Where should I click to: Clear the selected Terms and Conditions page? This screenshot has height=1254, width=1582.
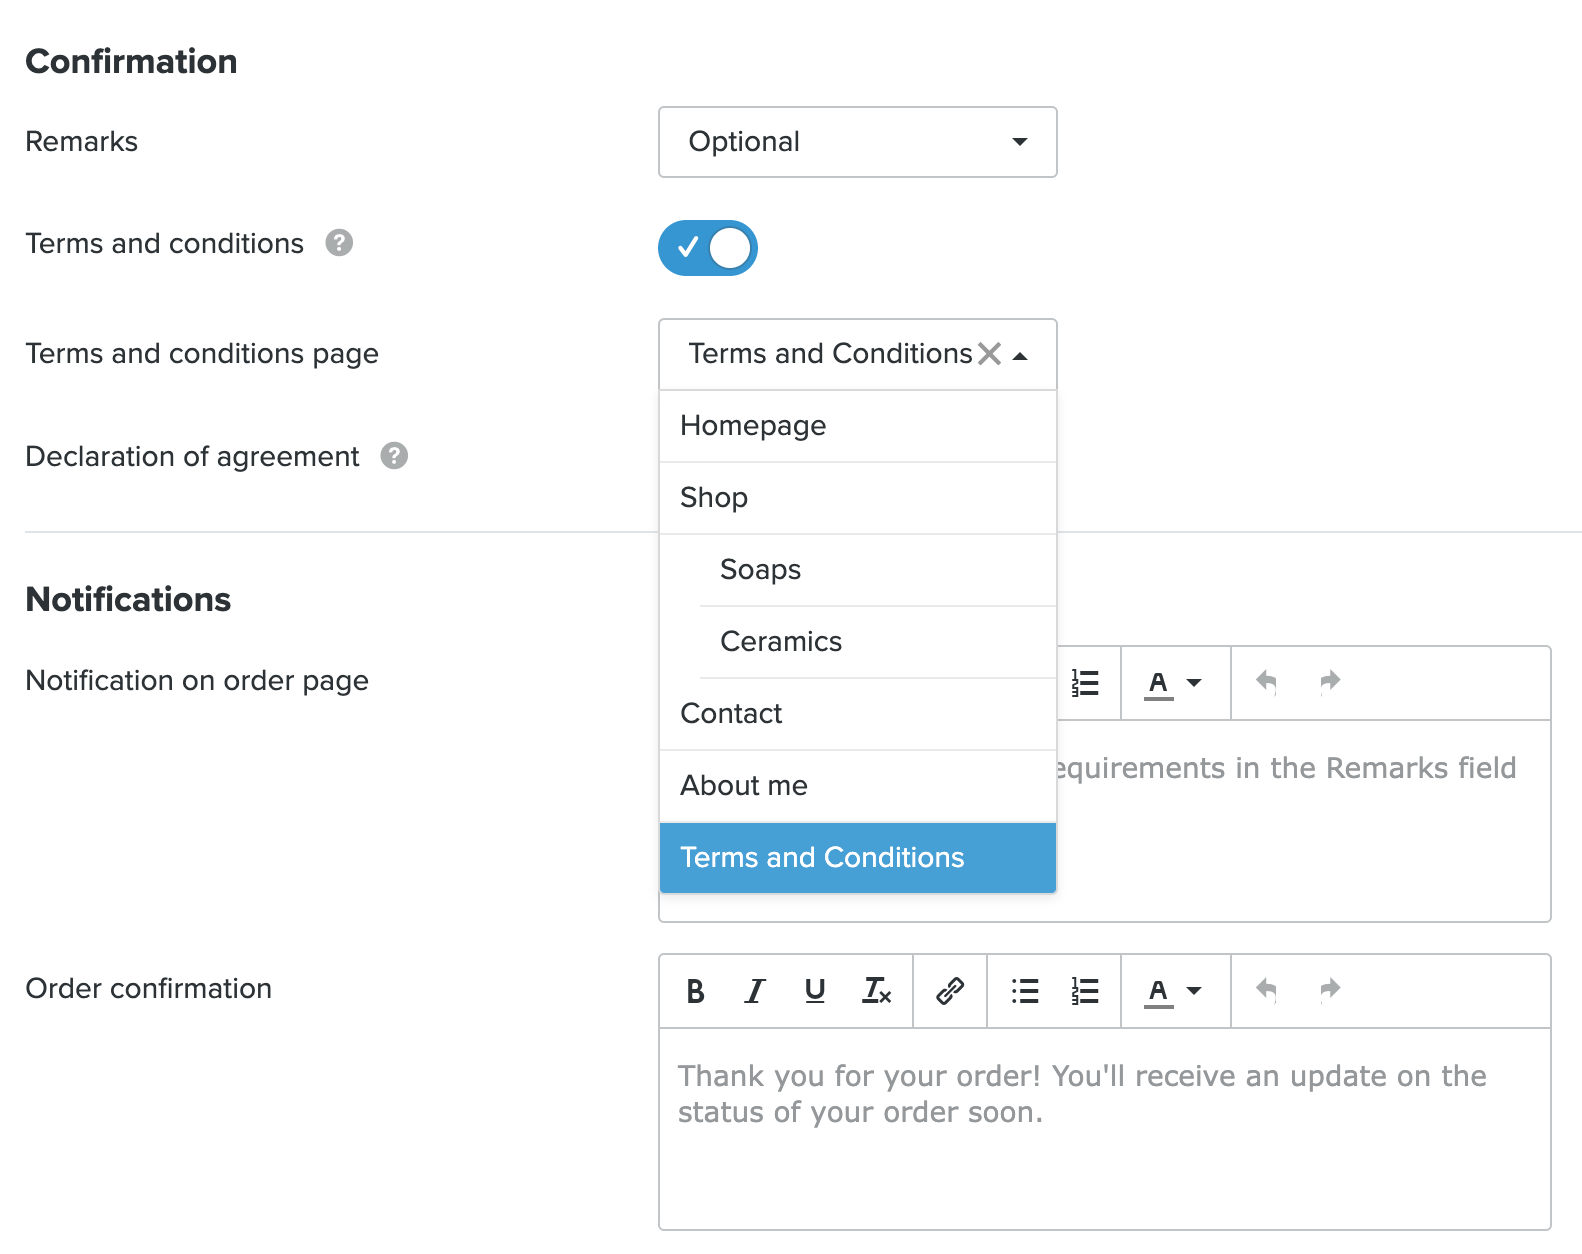pos(989,354)
